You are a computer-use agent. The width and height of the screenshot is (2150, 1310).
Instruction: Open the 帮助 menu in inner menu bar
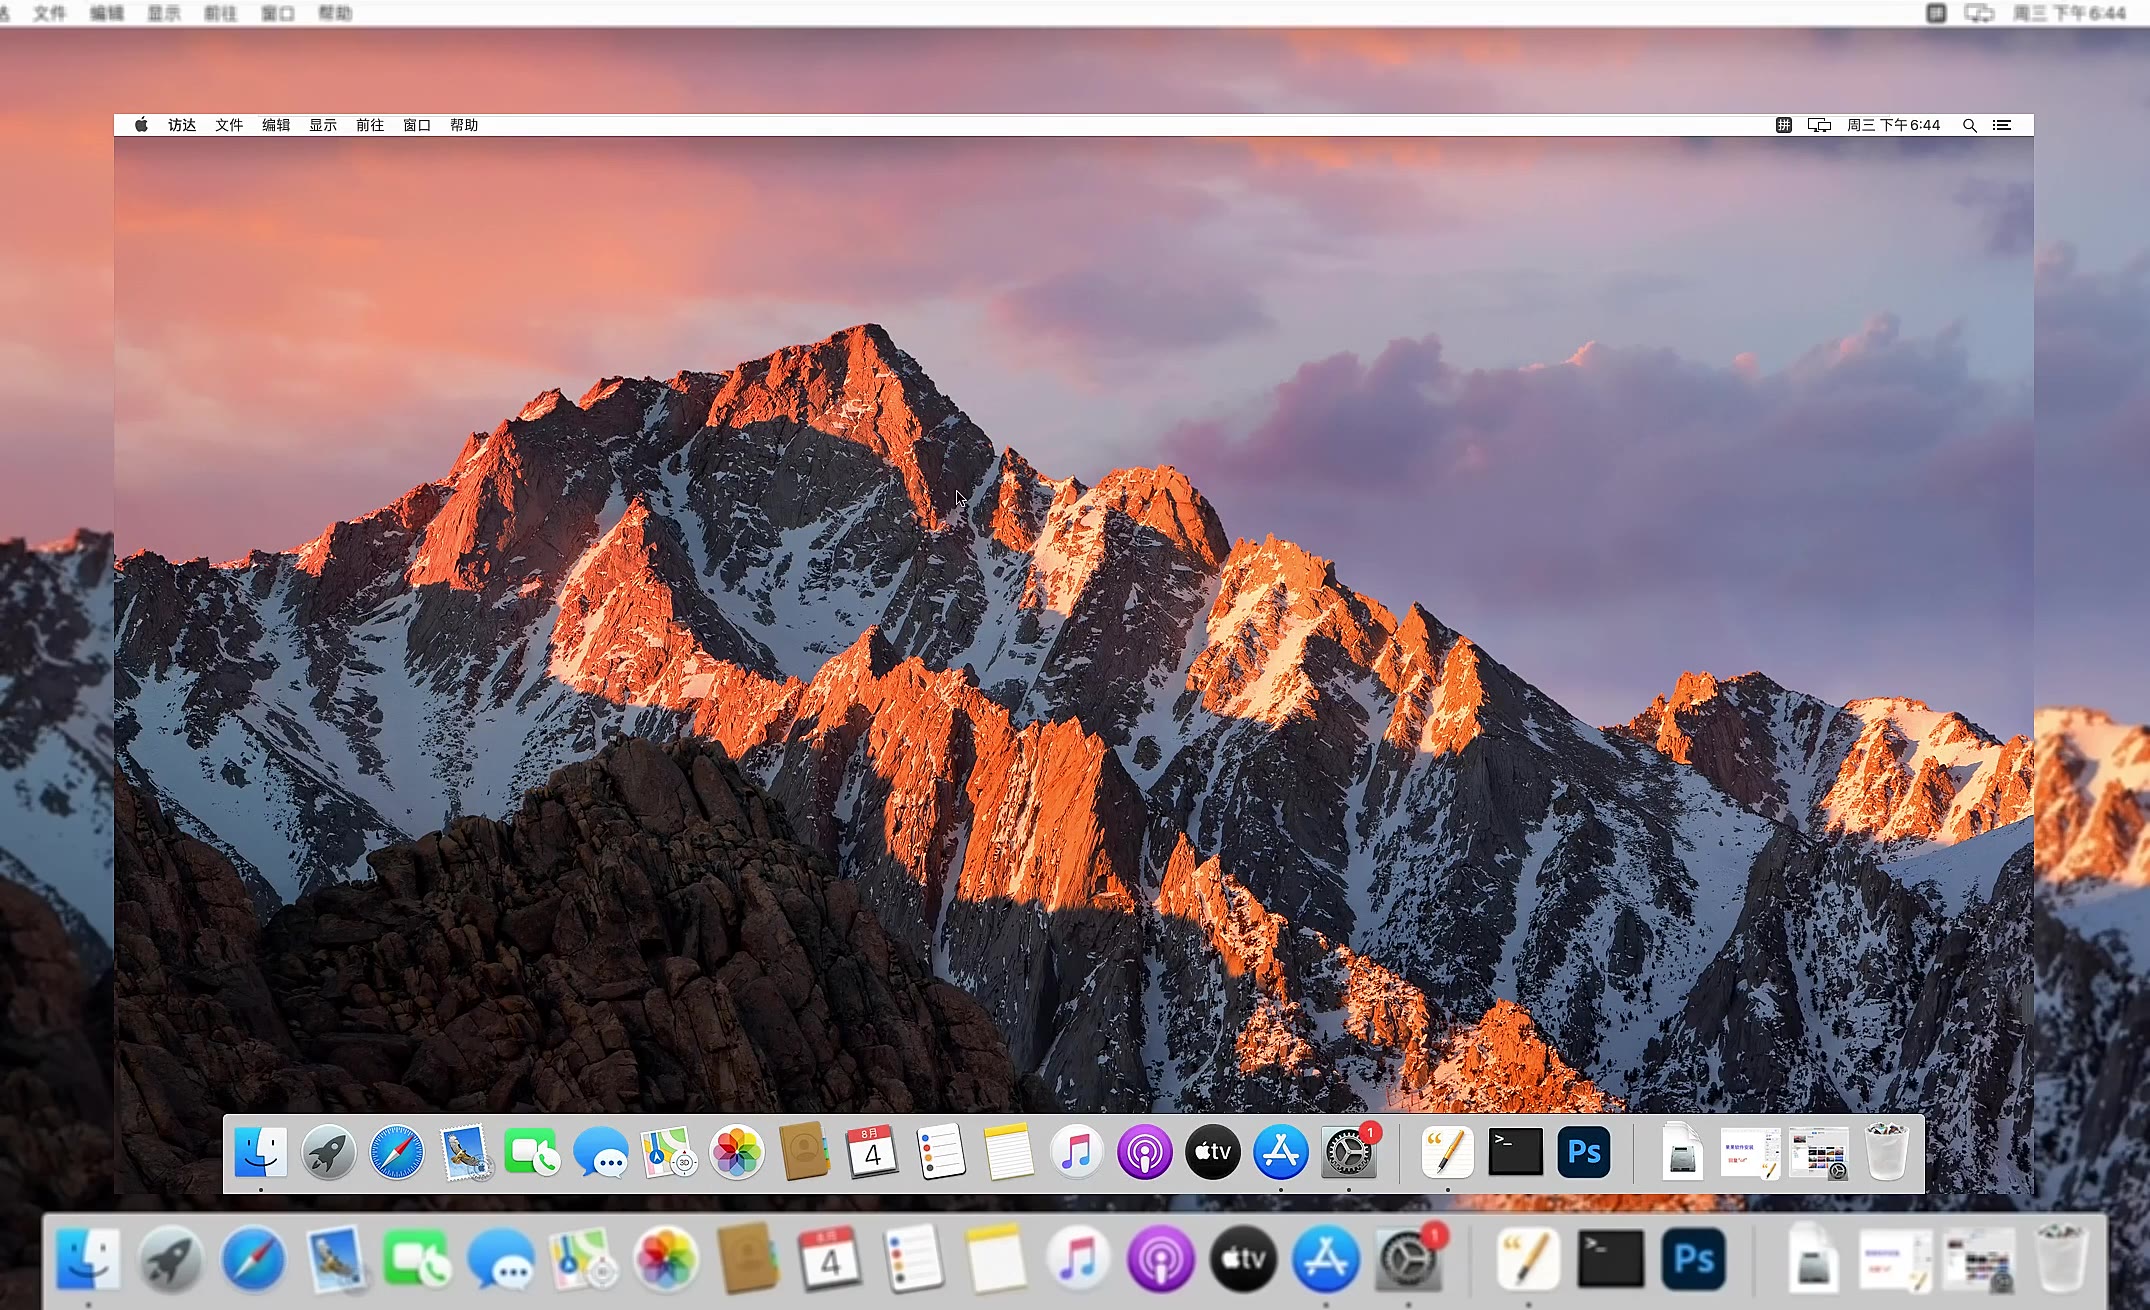[464, 125]
